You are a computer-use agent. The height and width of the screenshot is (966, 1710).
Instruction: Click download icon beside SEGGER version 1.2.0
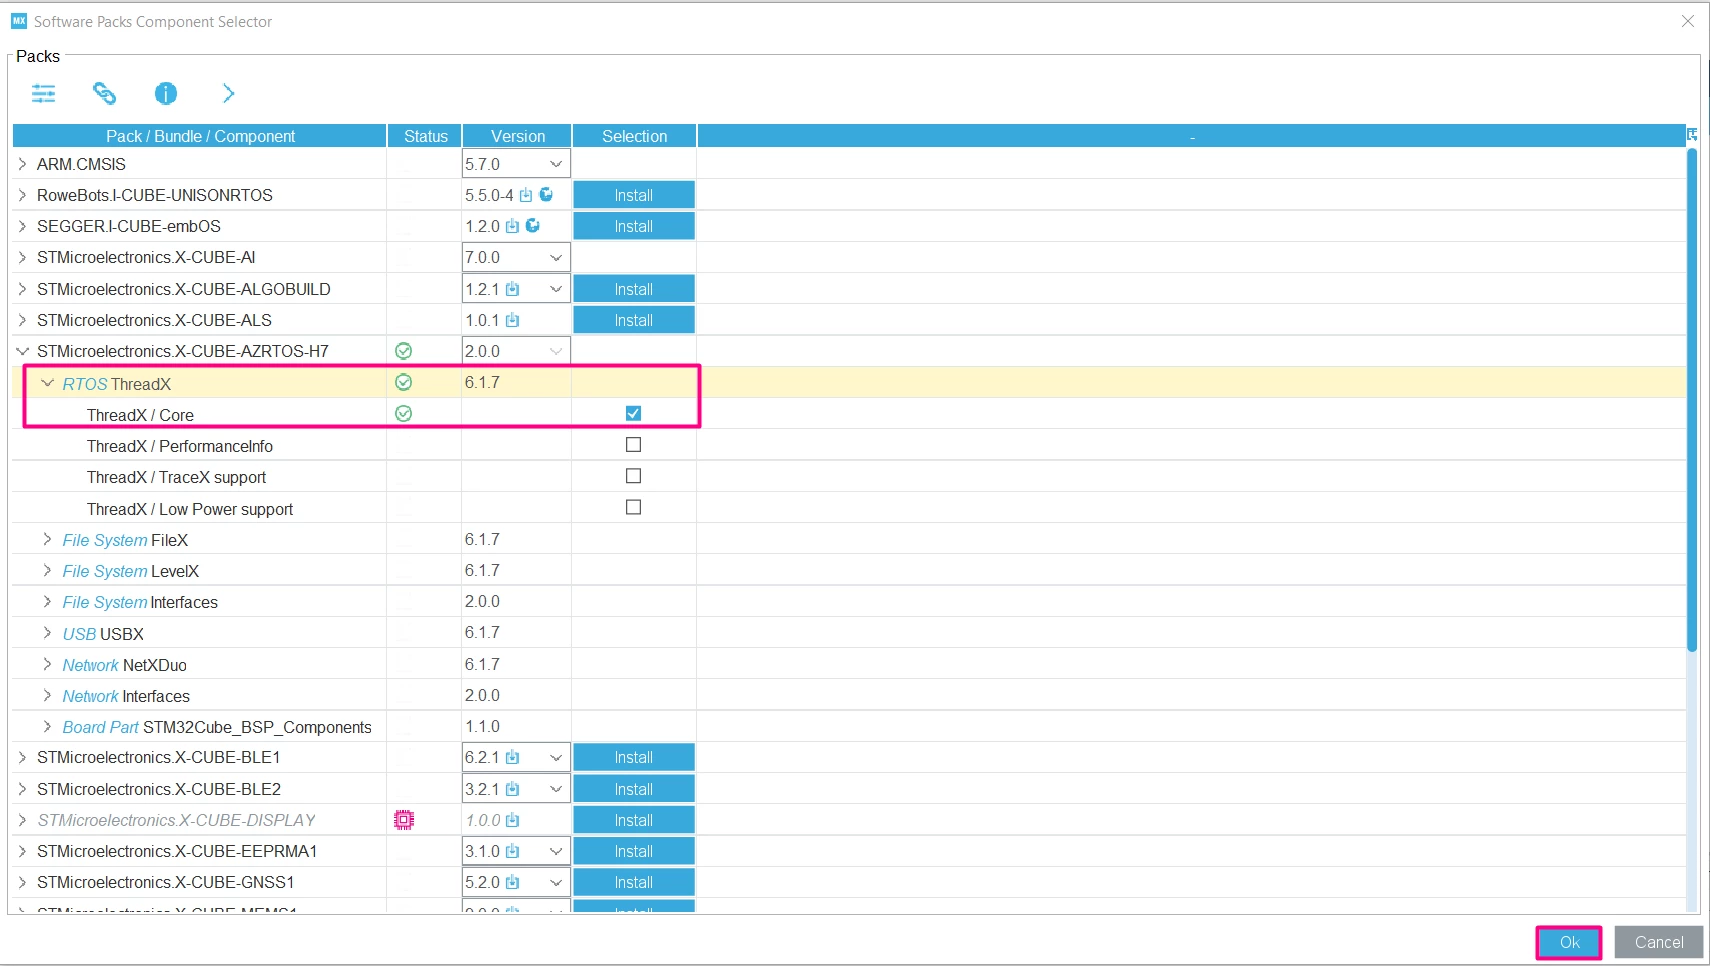[x=512, y=226]
